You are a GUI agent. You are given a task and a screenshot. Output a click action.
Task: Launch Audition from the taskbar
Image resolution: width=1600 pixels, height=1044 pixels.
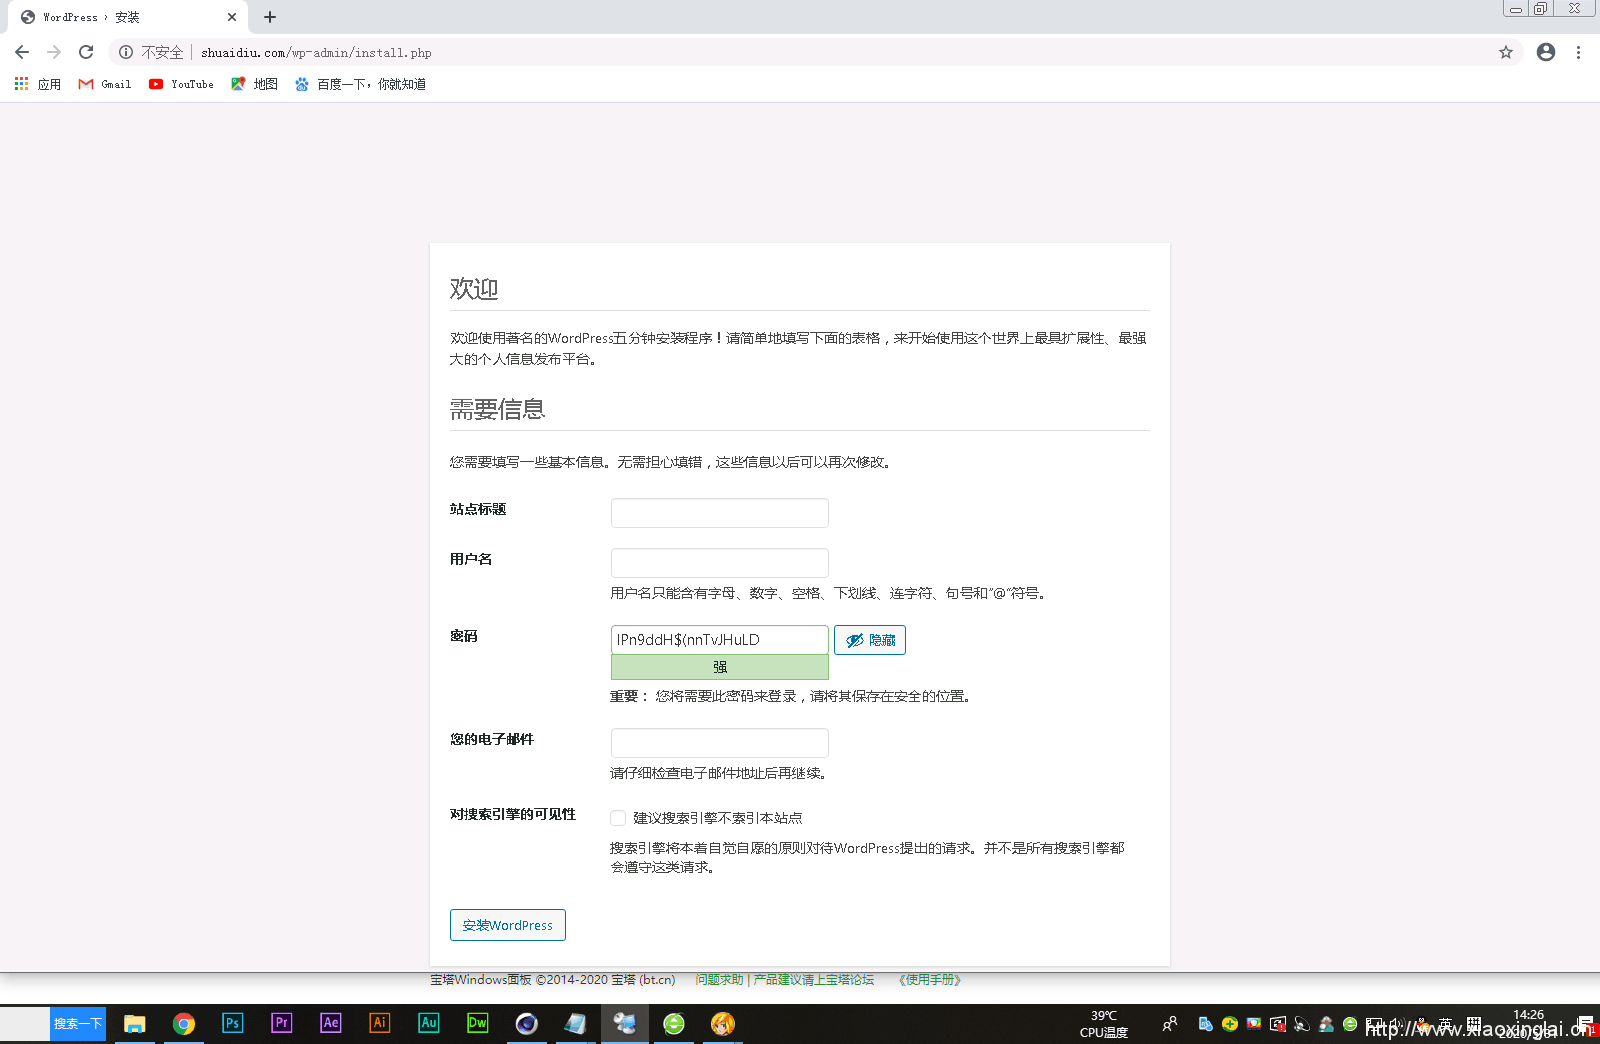point(429,1023)
